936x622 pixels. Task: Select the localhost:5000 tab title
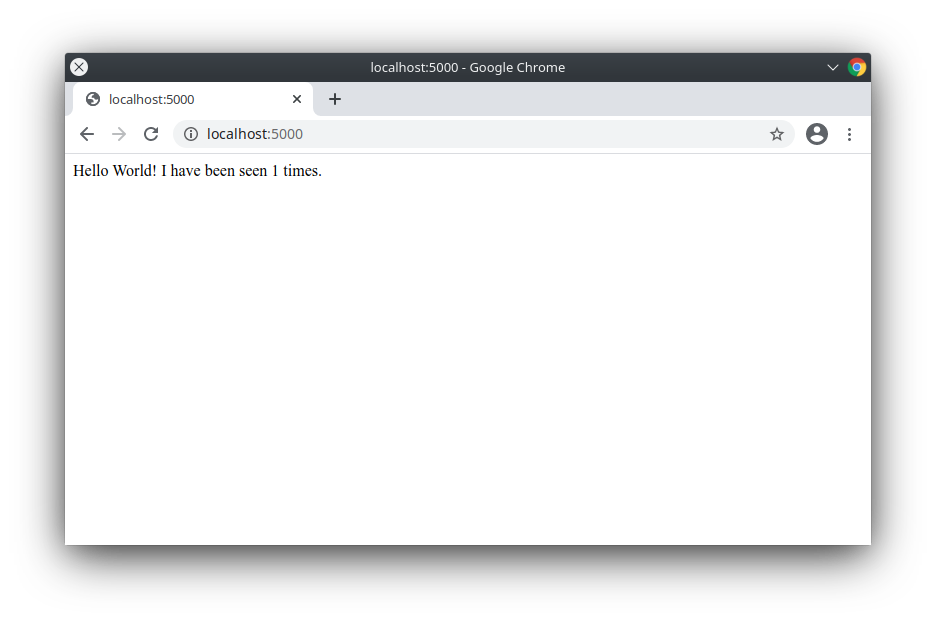coord(152,99)
